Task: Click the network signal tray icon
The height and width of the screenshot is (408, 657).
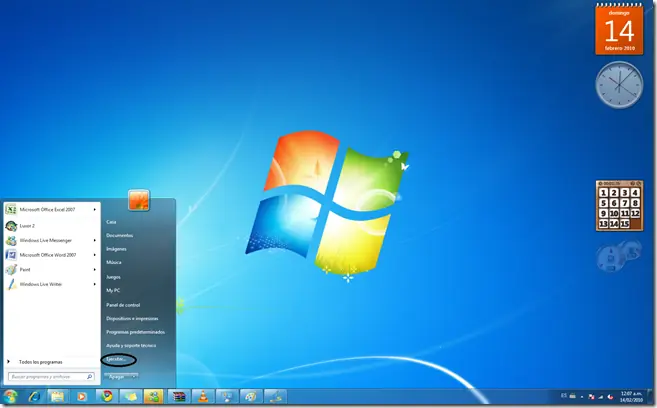Action: (600, 396)
